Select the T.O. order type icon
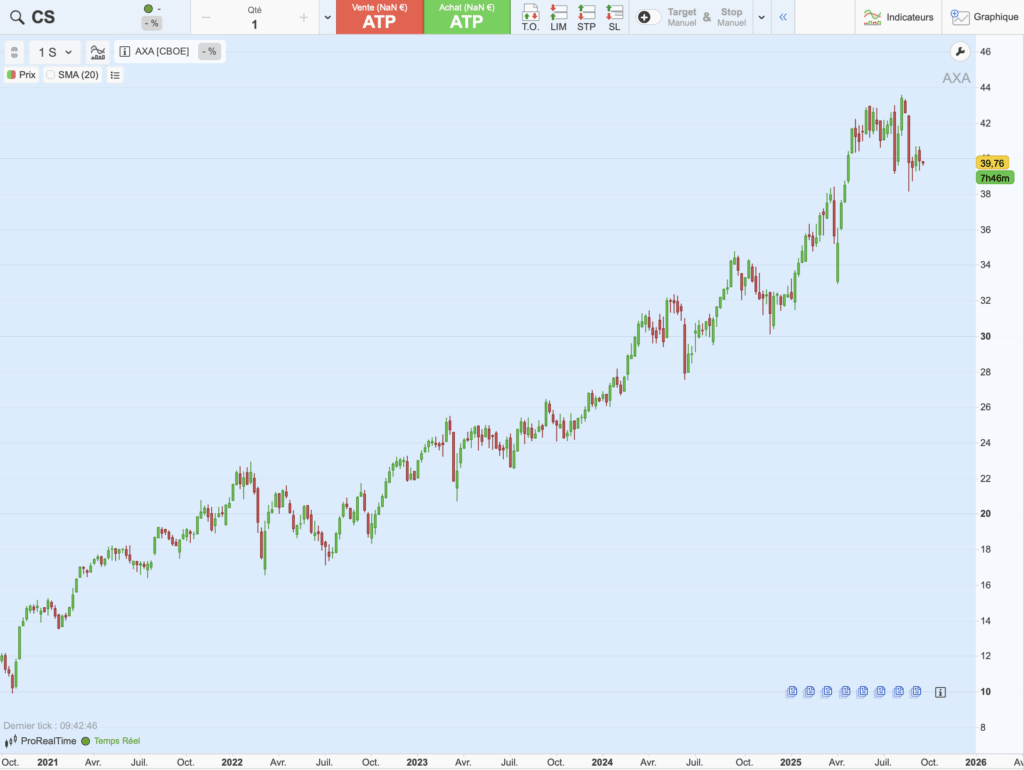 pos(531,17)
